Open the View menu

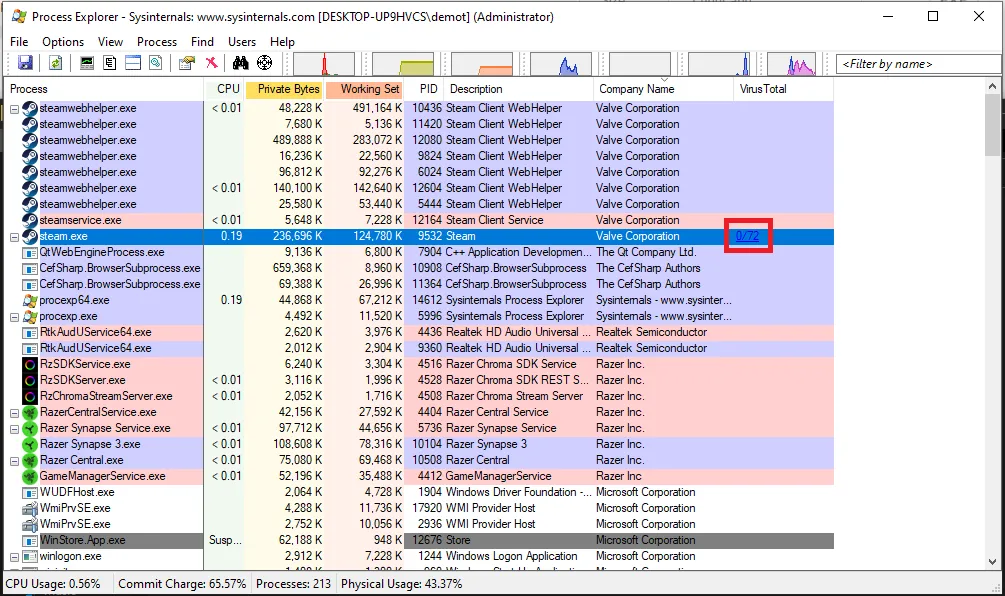click(110, 42)
